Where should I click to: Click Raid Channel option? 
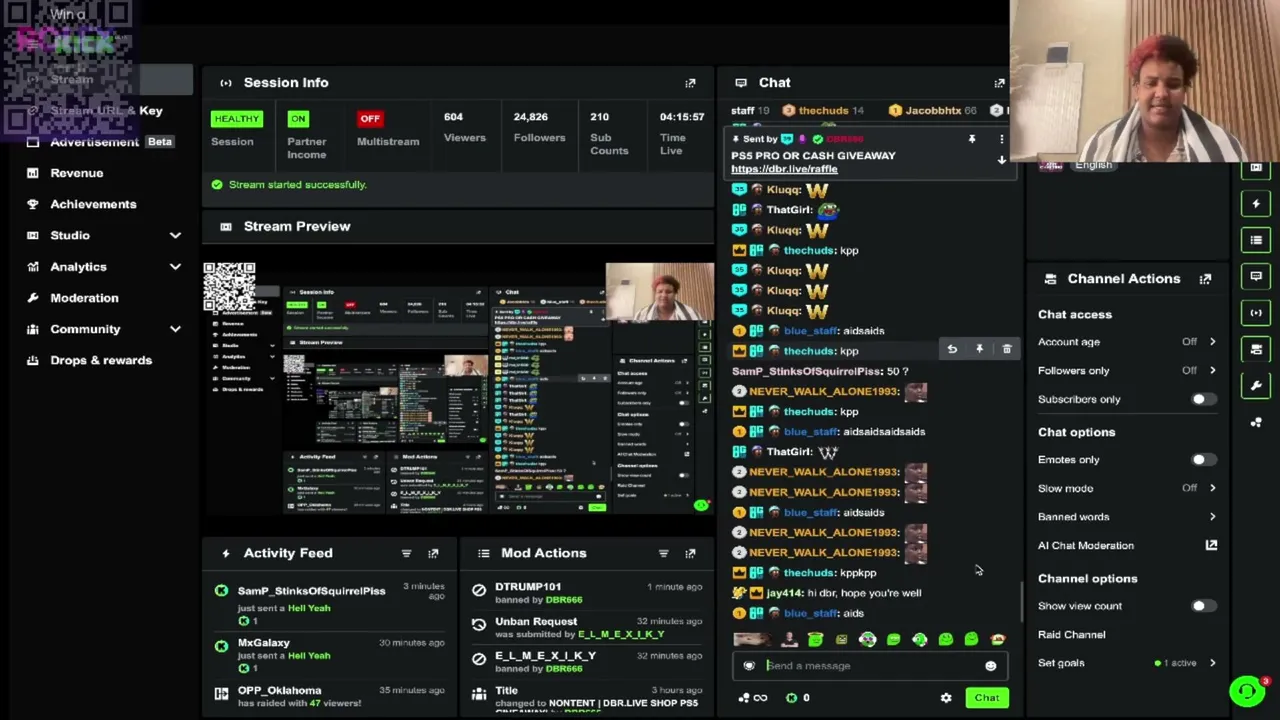click(1071, 635)
